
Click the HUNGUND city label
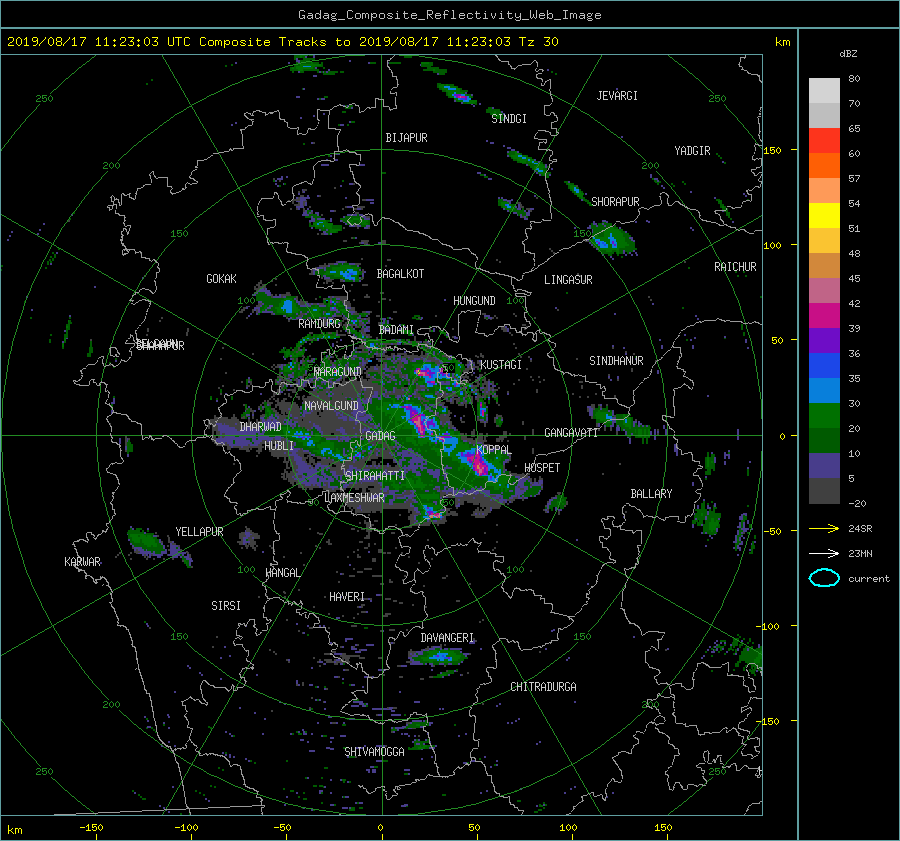coord(474,301)
